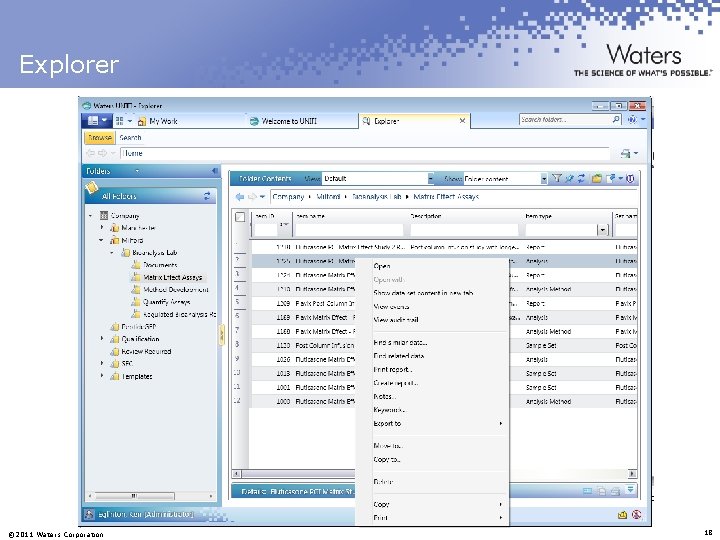Choose Create report from the context menu
Image resolution: width=720 pixels, height=540 pixels.
[395, 383]
